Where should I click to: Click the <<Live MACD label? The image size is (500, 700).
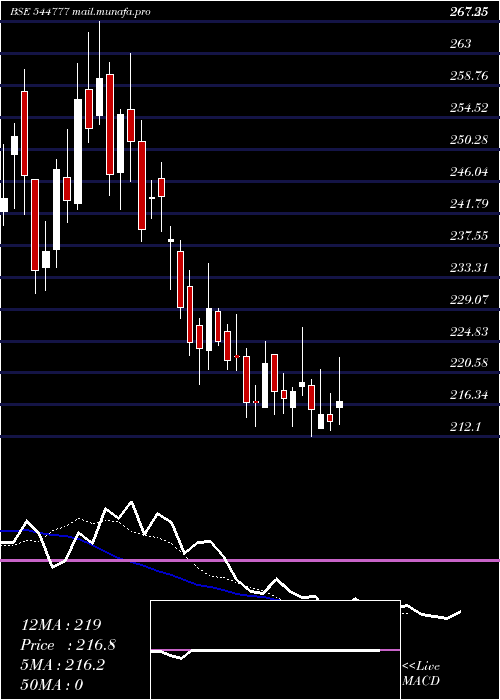click(421, 673)
